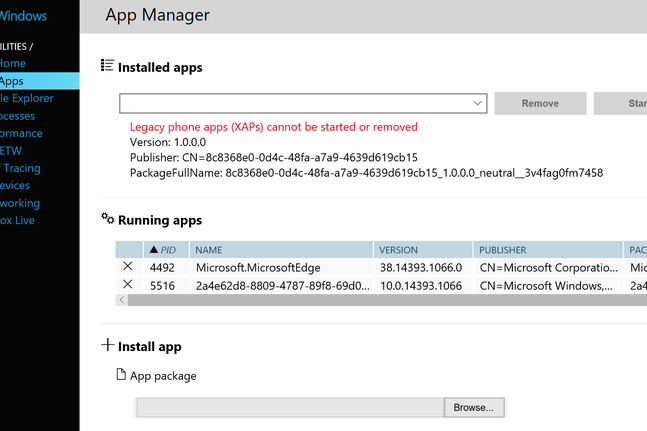Click the running apps horizontal scrollbar
The width and height of the screenshot is (647, 431).
tap(387, 300)
